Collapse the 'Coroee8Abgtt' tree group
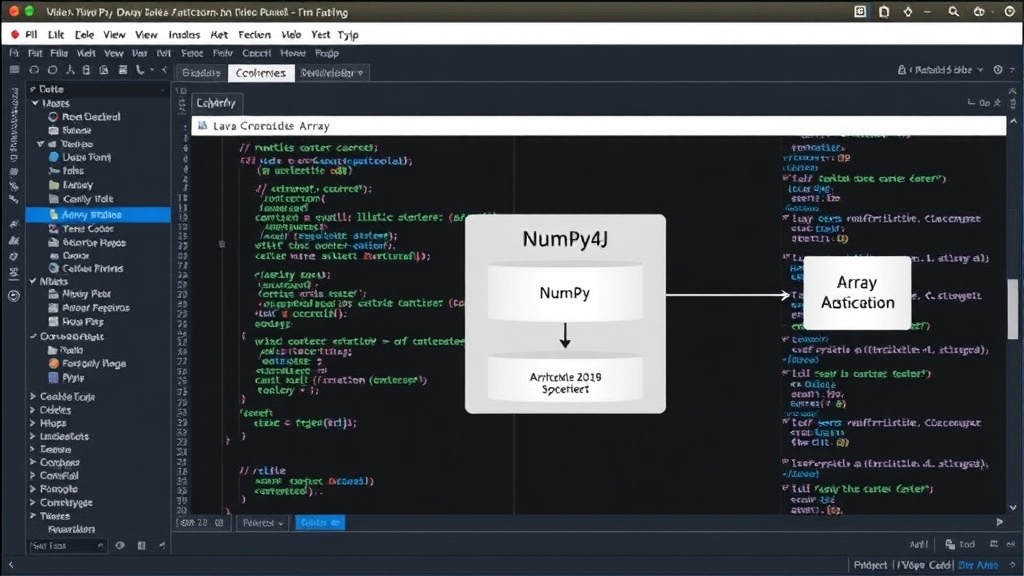Screen dimensions: 1024x576 point(33,336)
